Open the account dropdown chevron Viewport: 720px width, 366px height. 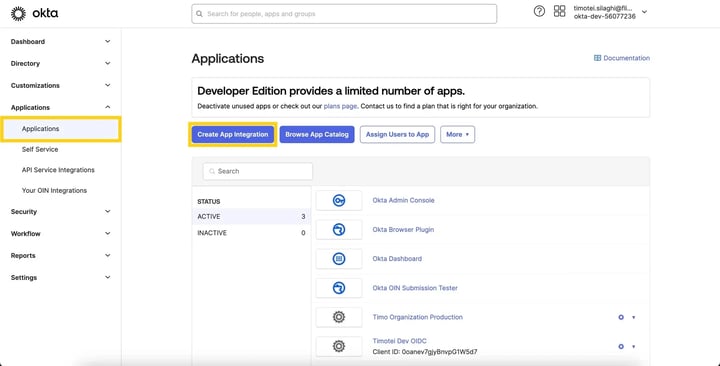[644, 12]
